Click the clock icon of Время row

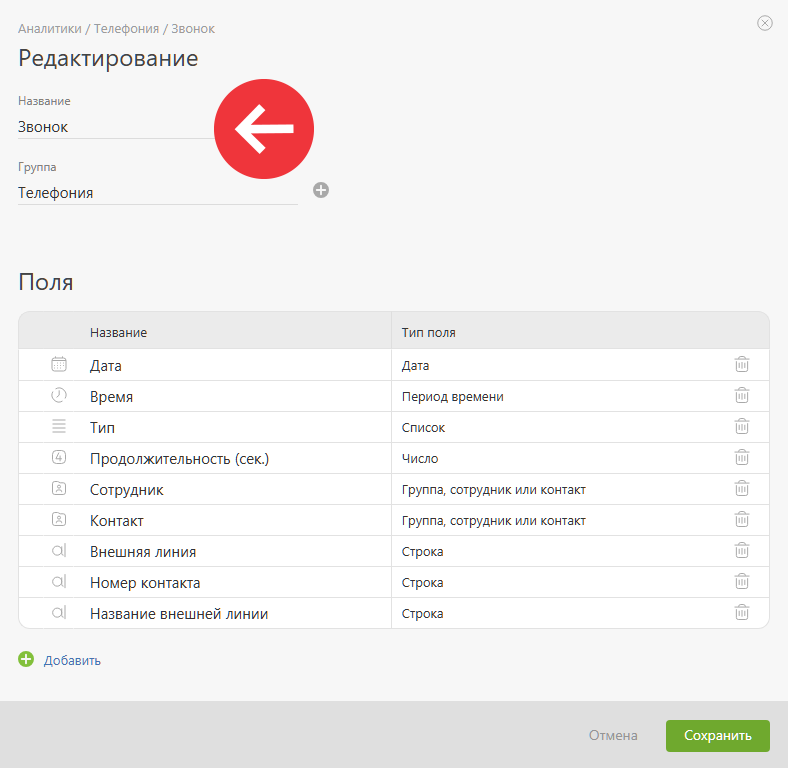click(x=59, y=395)
